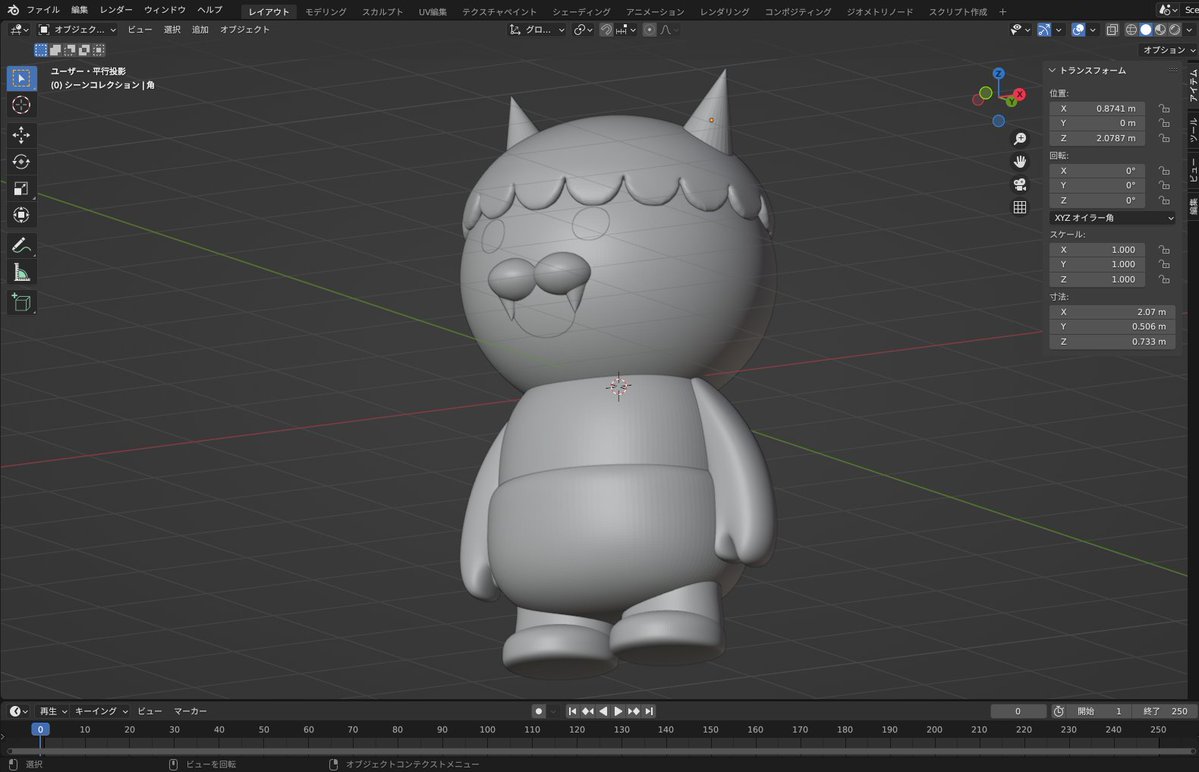Open viewport 追加 menu
The width and height of the screenshot is (1199, 772).
[x=200, y=30]
